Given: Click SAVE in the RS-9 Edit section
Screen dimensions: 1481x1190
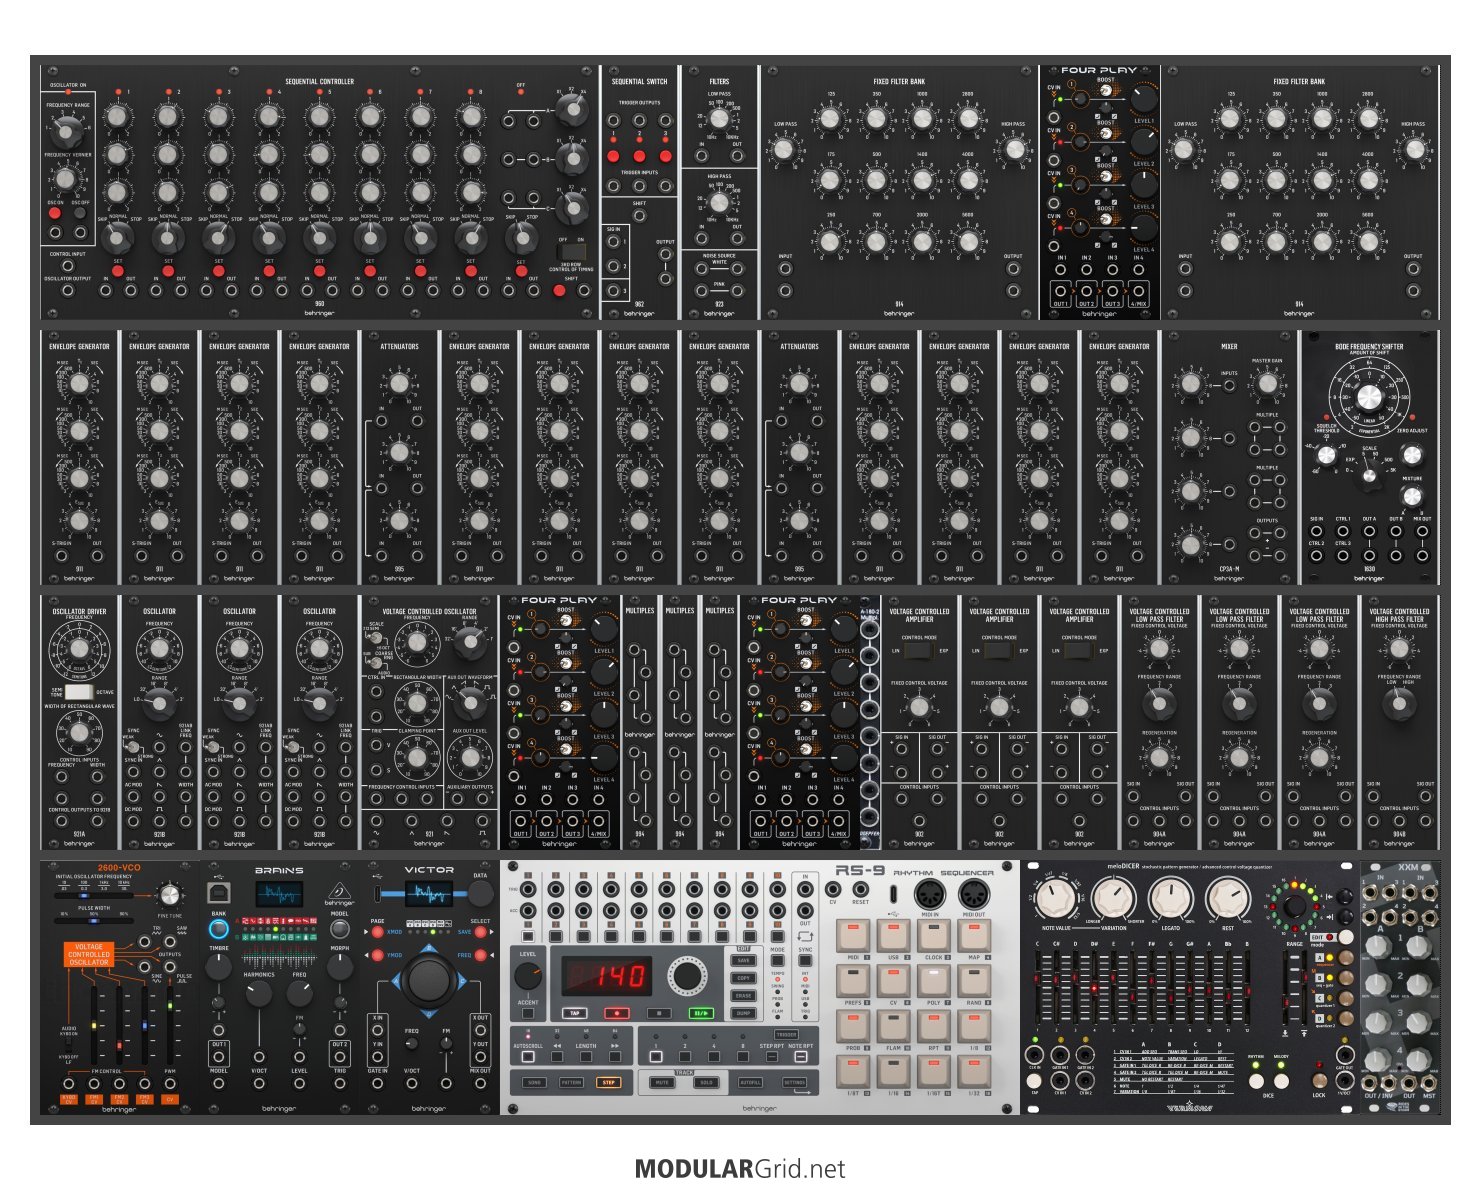Looking at the screenshot, I should pyautogui.click(x=743, y=960).
